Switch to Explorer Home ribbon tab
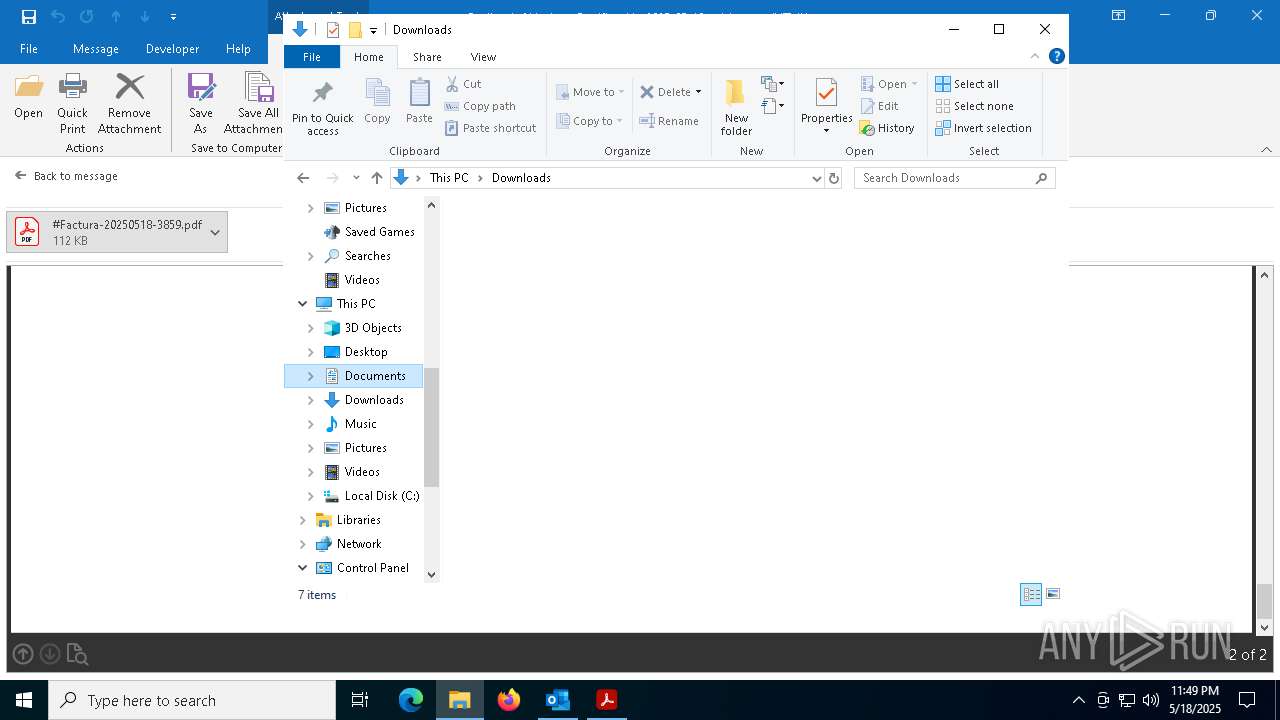This screenshot has height=720, width=1280. click(x=368, y=57)
